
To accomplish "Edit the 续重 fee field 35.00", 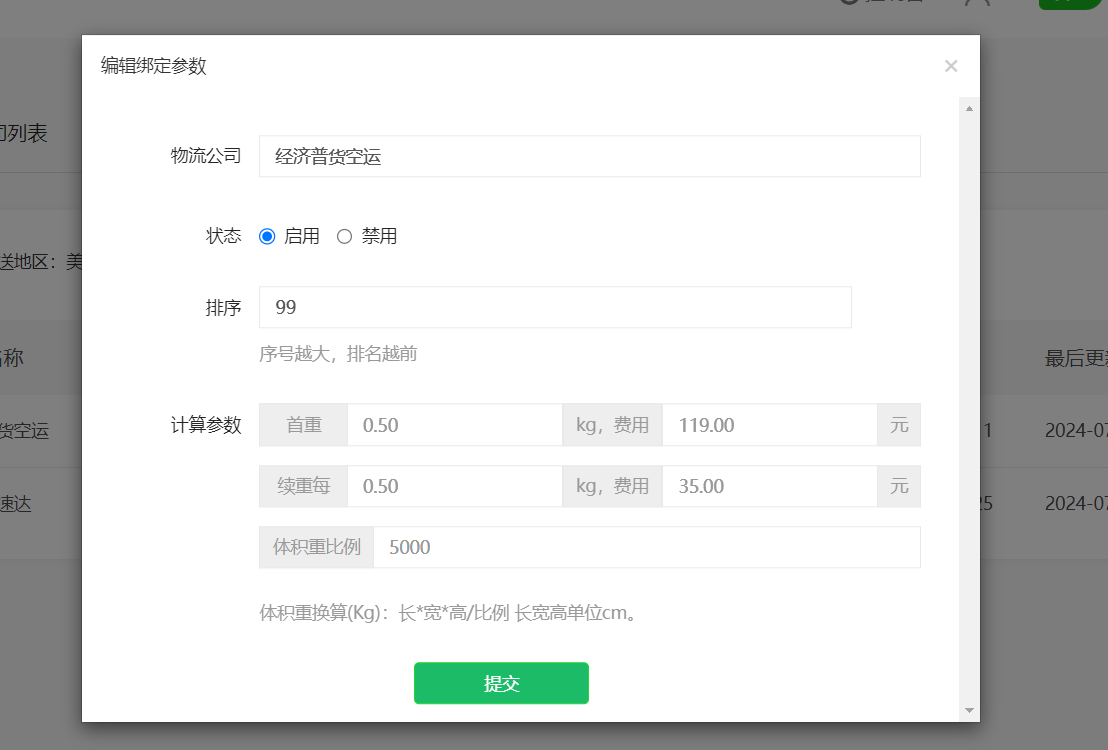I will (x=770, y=486).
